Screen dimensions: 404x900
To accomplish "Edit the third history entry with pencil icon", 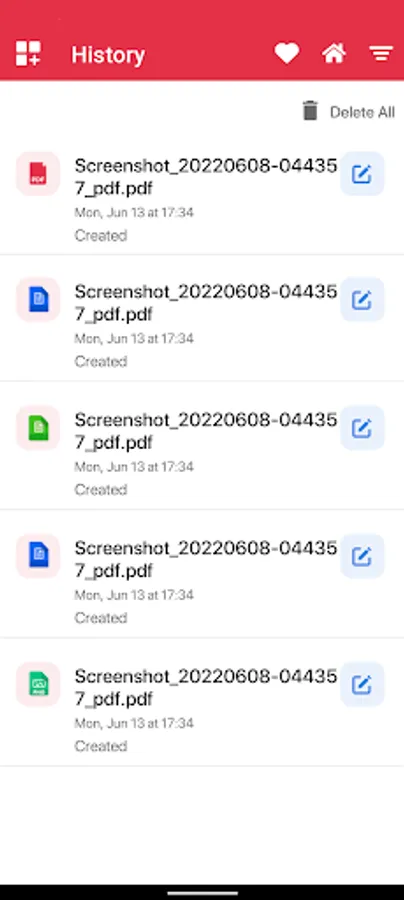I will click(x=362, y=428).
